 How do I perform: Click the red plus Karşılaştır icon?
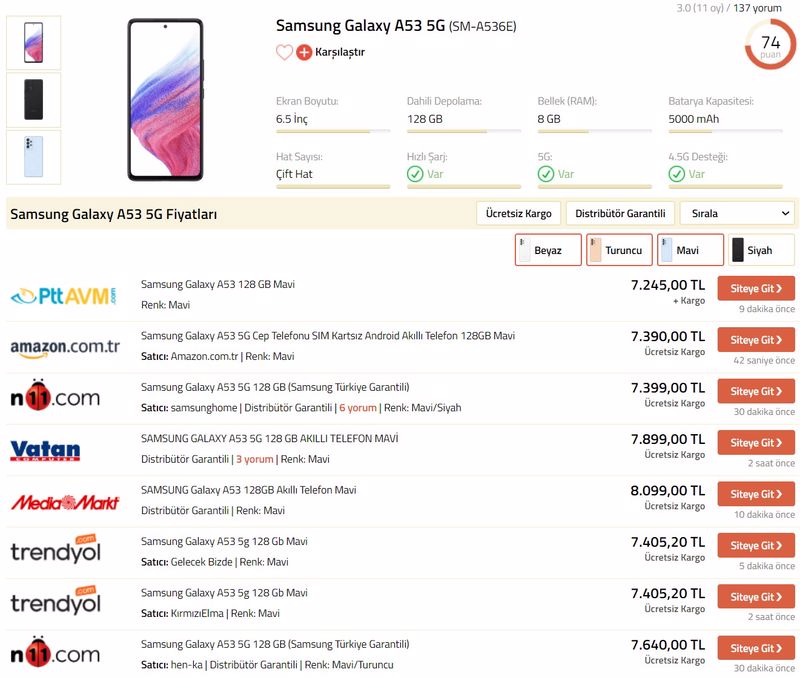point(304,52)
